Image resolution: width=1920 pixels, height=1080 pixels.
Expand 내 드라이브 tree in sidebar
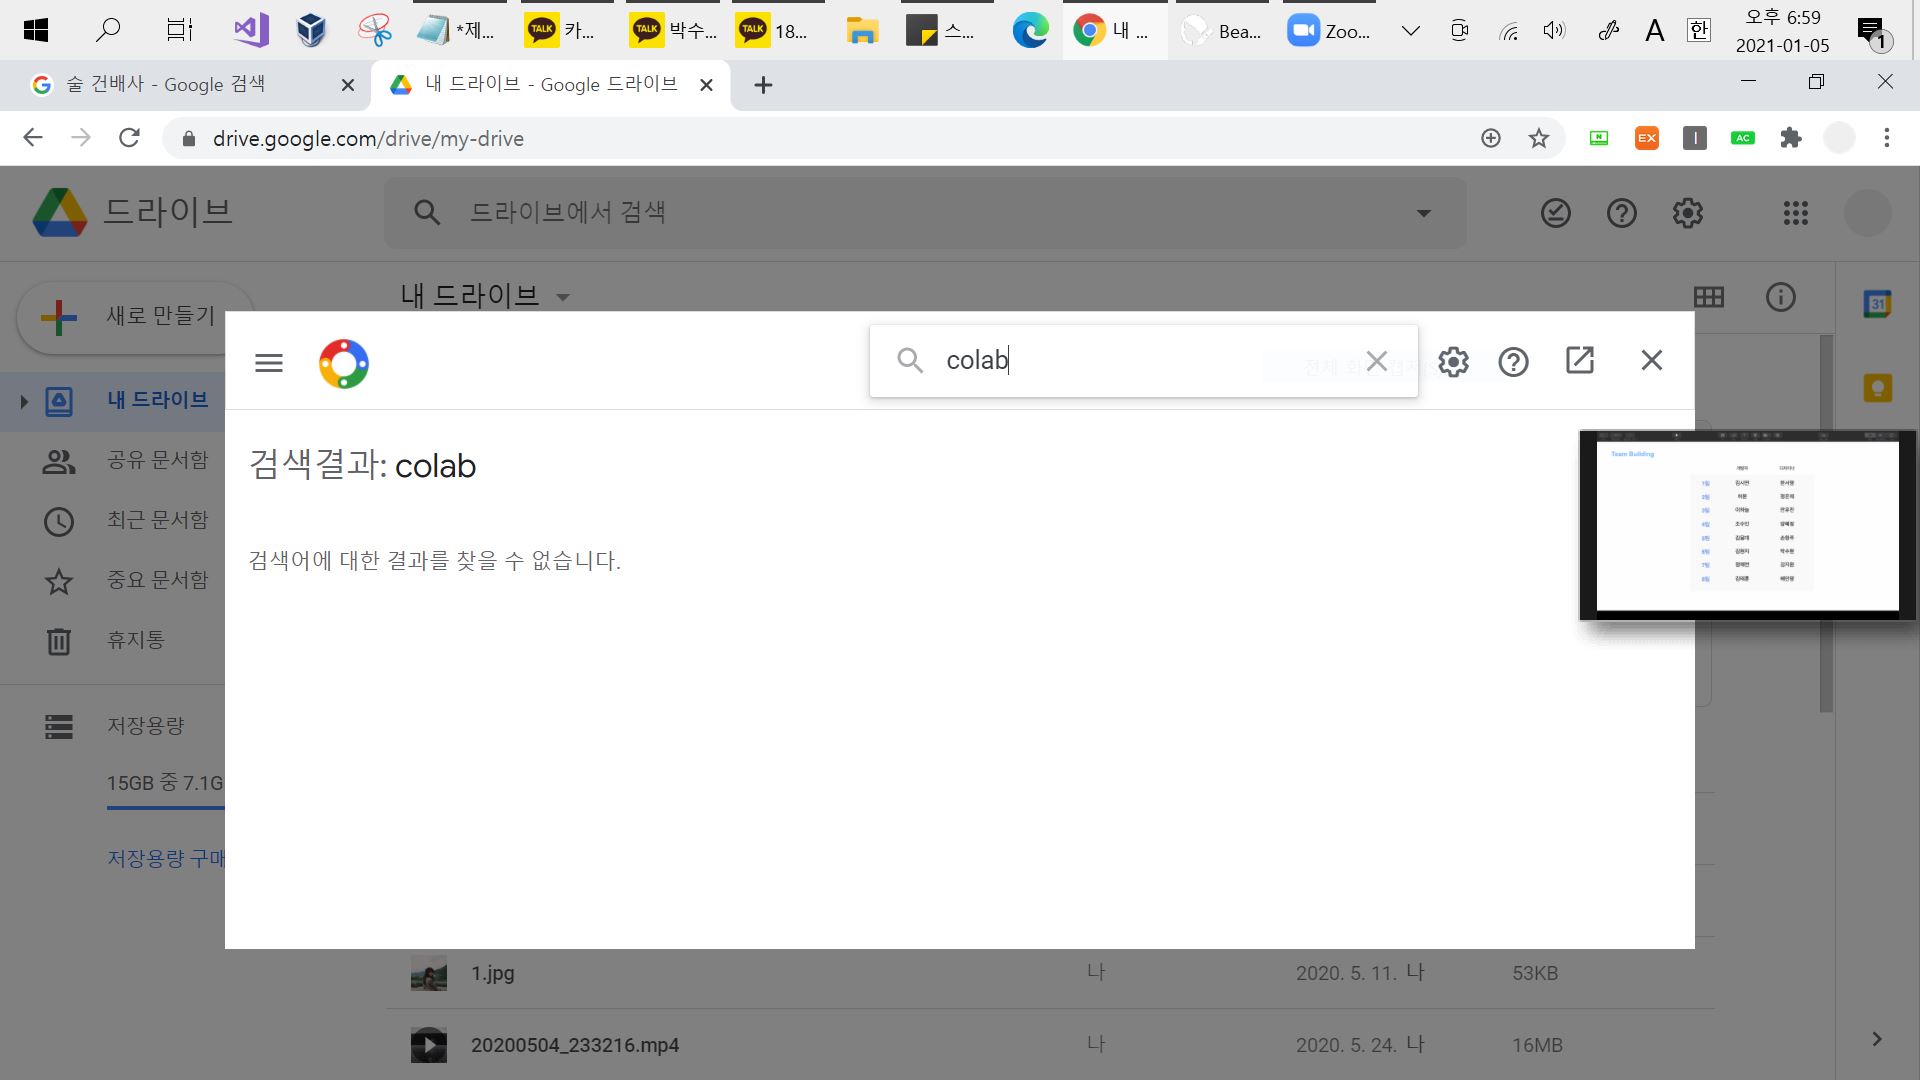click(x=24, y=402)
